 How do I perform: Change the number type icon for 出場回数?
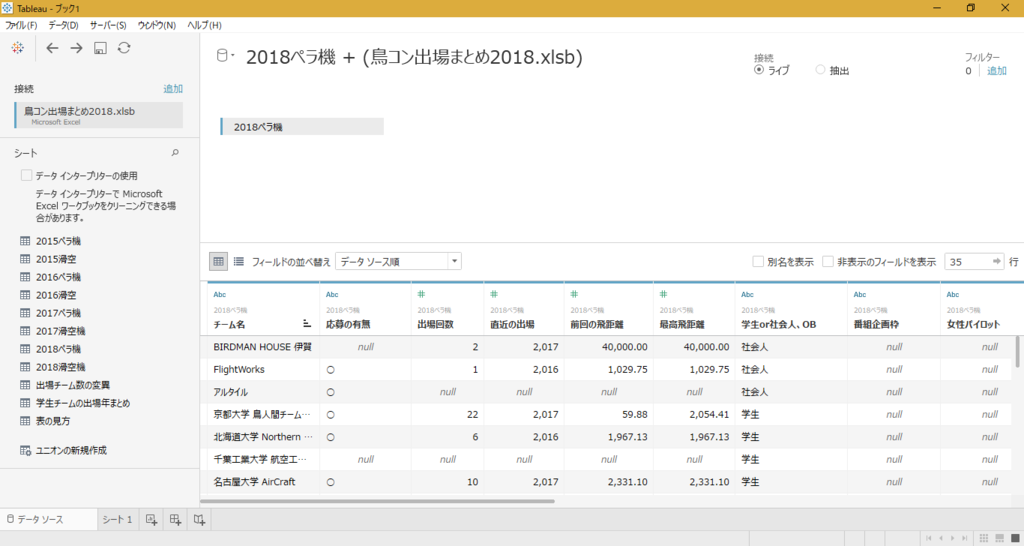[x=421, y=295]
